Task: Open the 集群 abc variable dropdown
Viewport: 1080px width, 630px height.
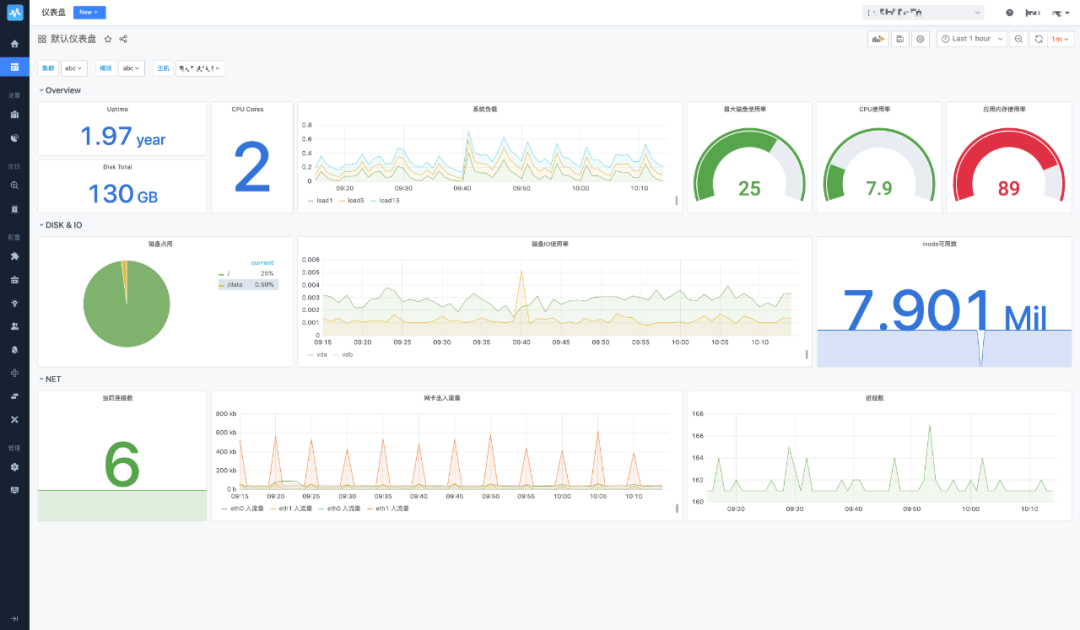Action: (x=74, y=68)
